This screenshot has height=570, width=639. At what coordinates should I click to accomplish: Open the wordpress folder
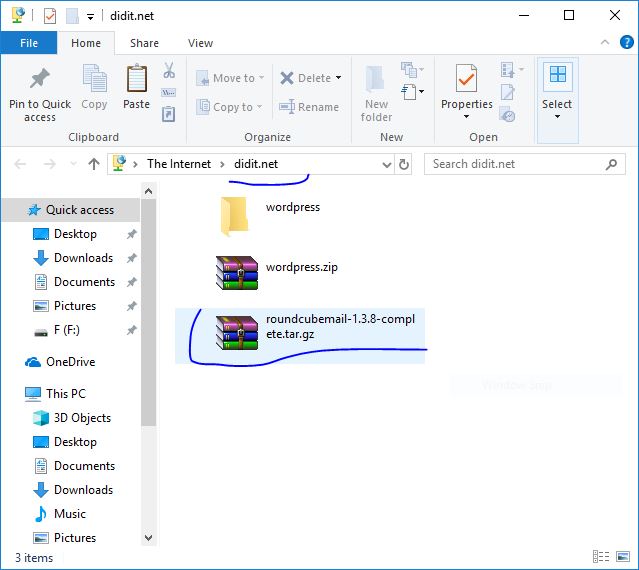tap(234, 216)
